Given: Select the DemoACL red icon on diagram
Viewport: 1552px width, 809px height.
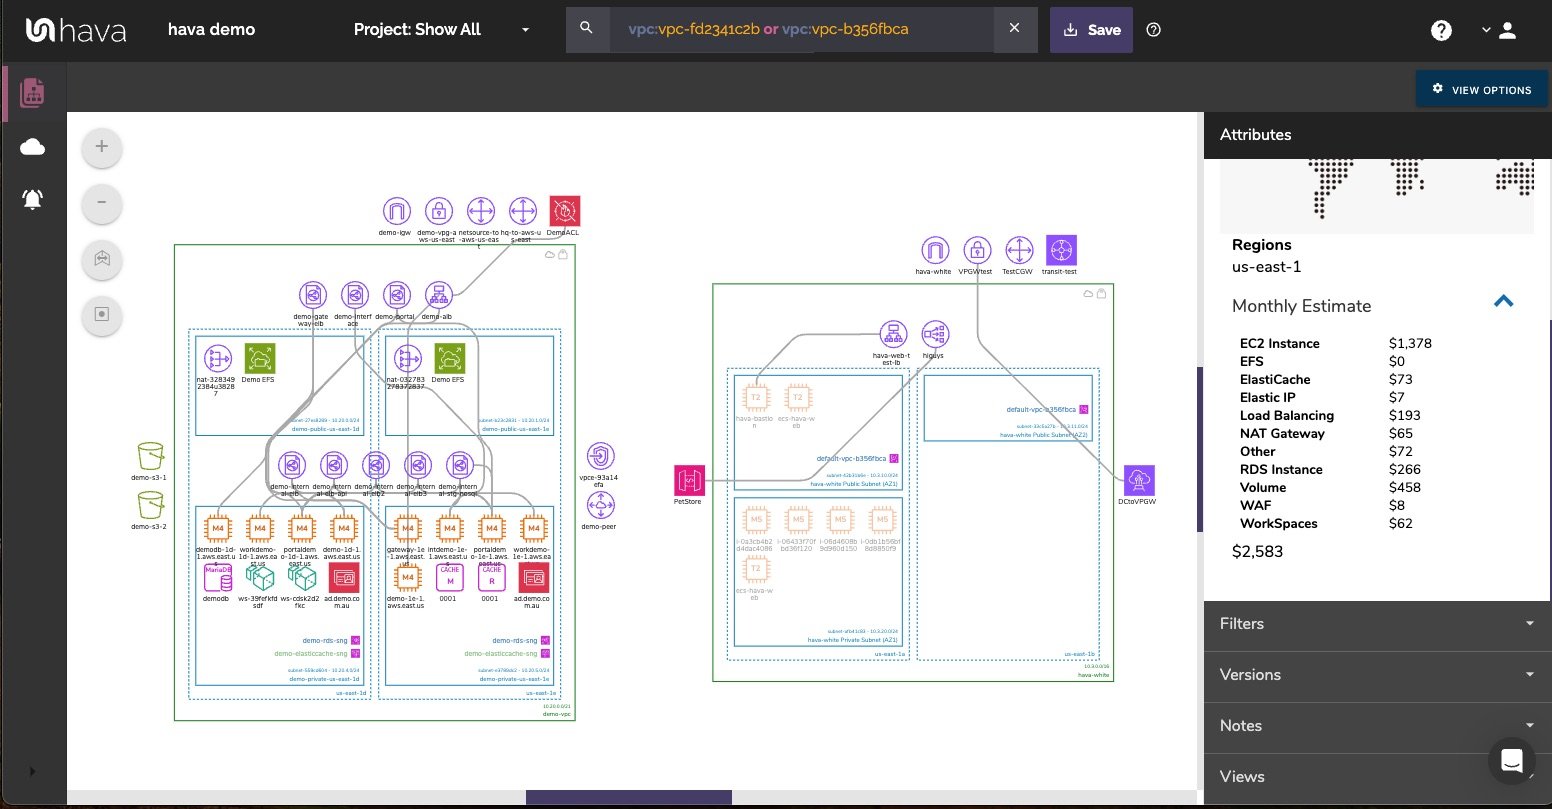Looking at the screenshot, I should click(x=564, y=211).
